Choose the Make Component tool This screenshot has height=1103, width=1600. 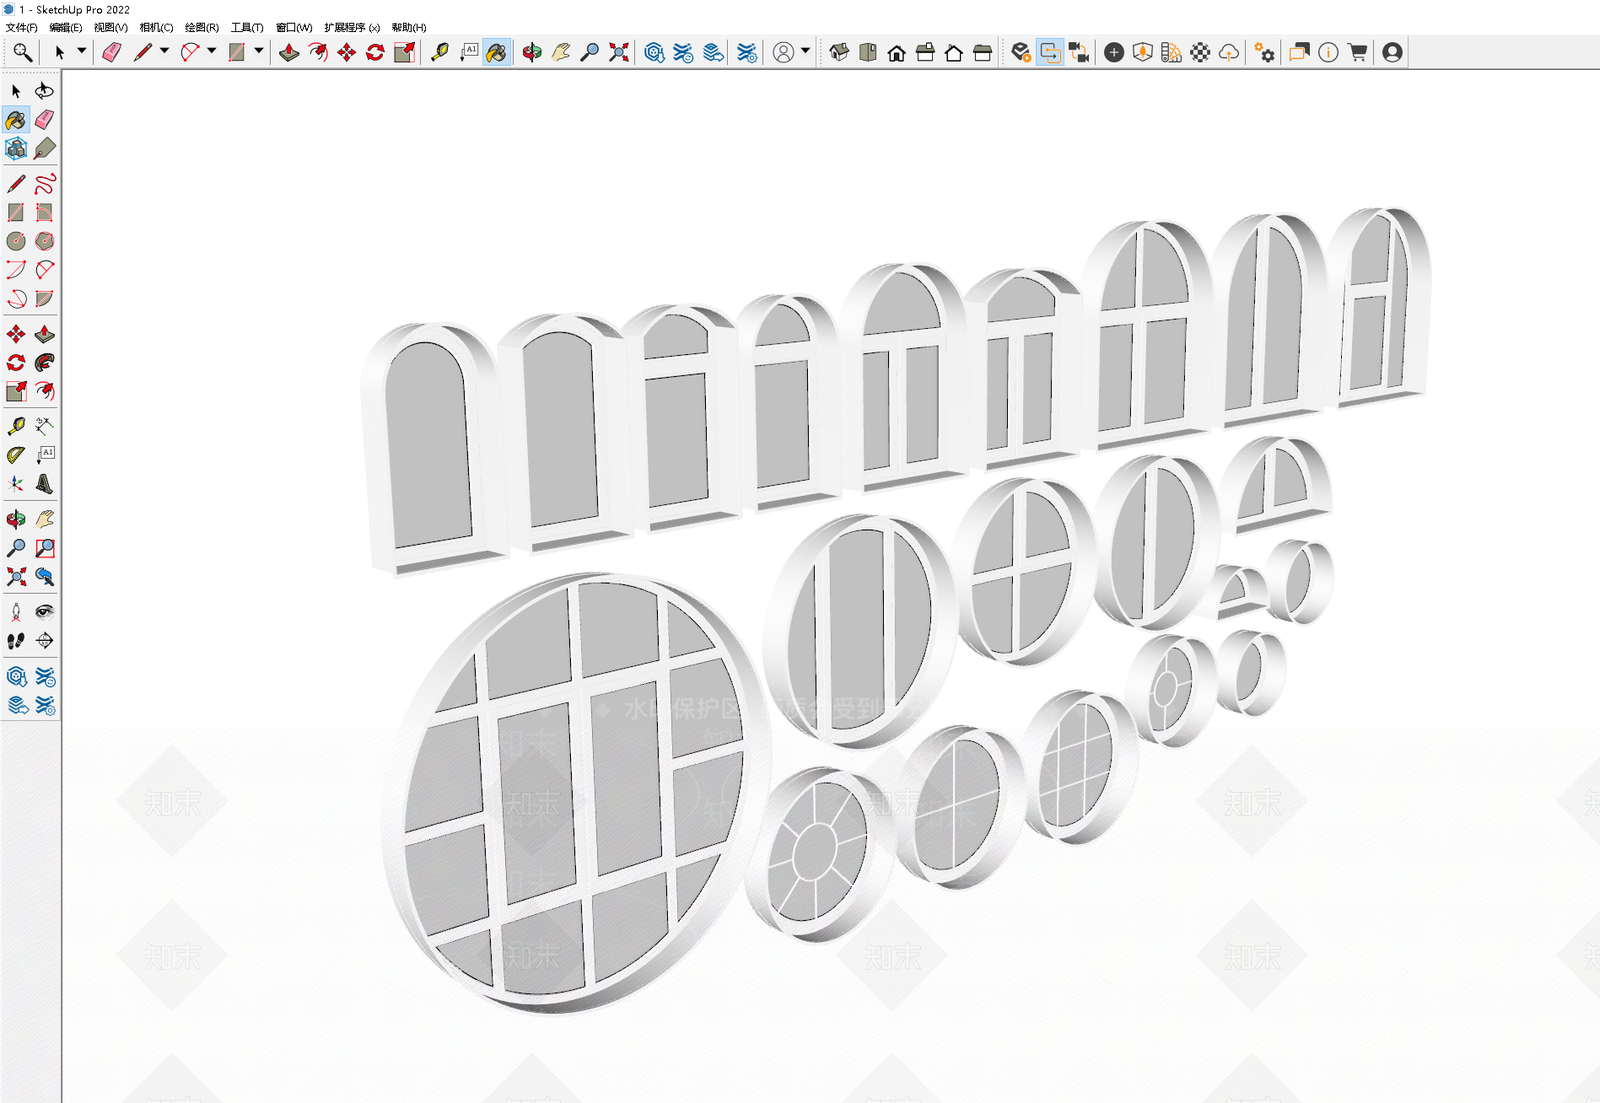16,149
